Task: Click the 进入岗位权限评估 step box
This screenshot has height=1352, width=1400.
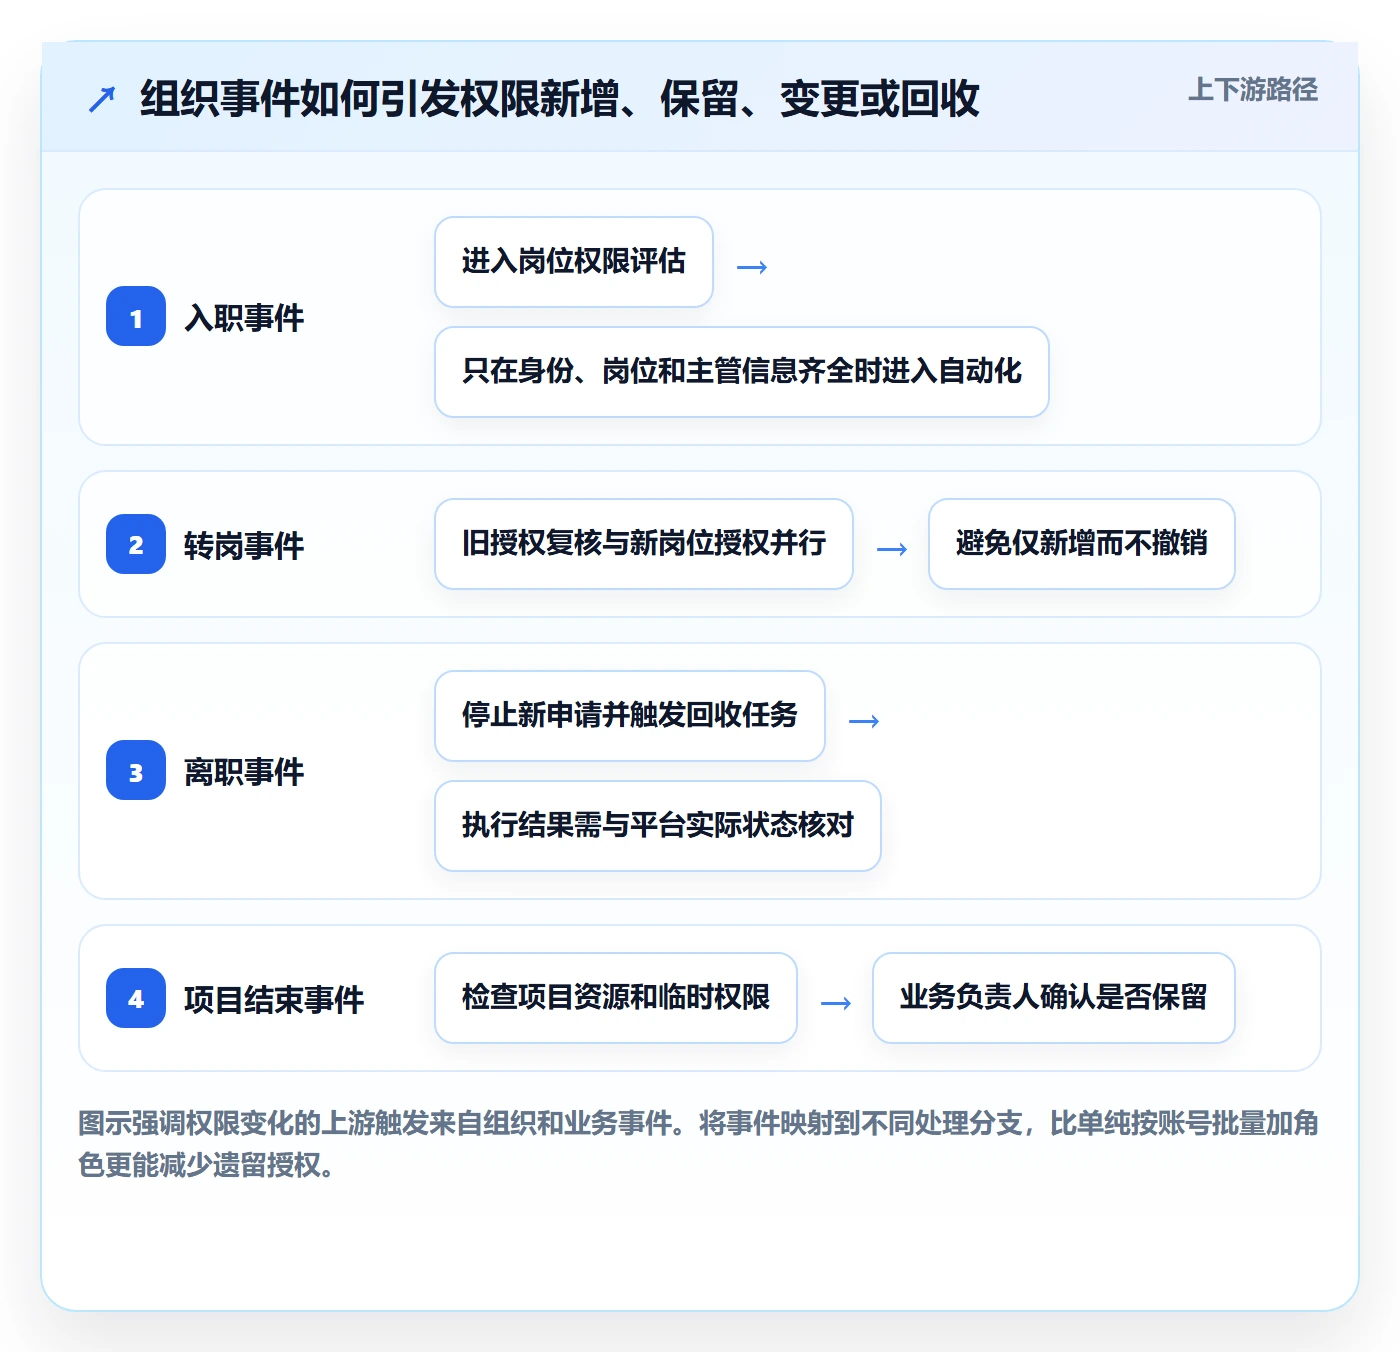Action: tap(574, 262)
